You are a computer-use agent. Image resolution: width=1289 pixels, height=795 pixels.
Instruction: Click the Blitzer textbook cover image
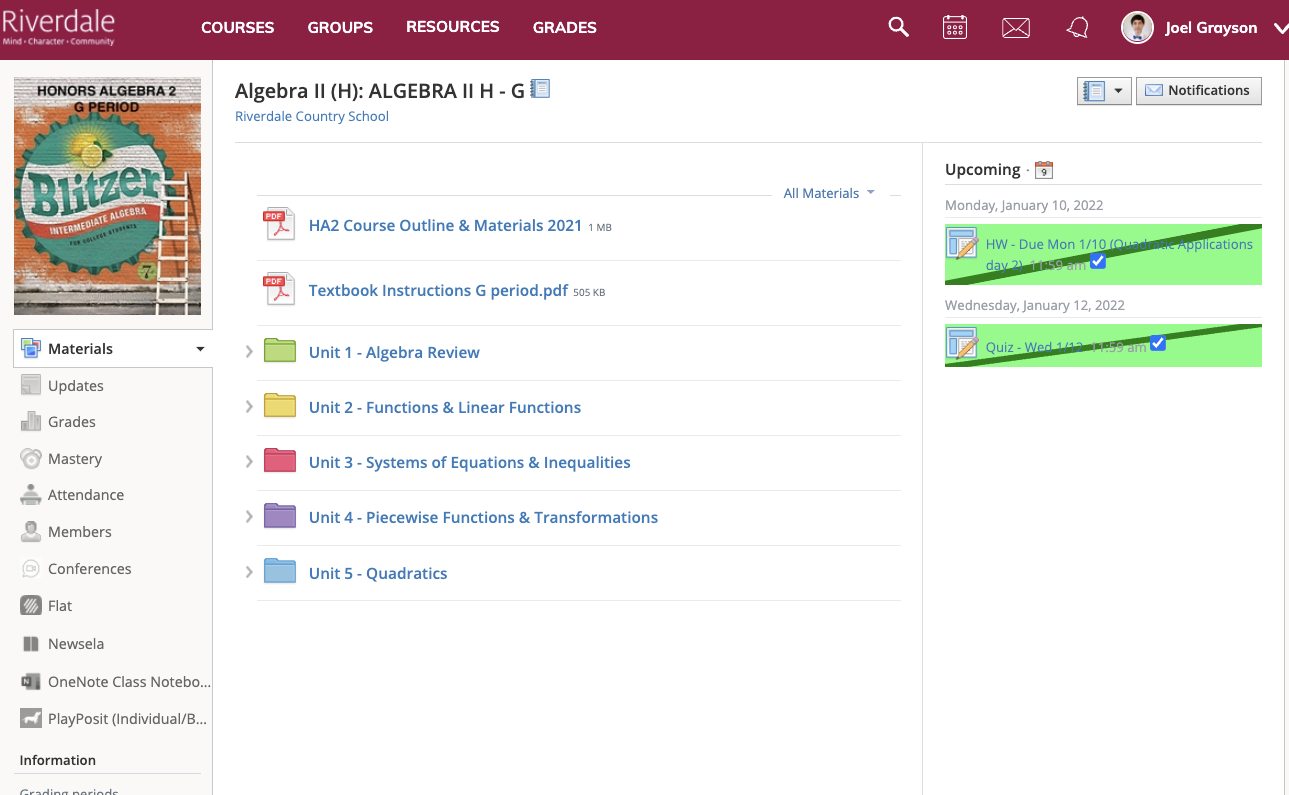[x=107, y=196]
